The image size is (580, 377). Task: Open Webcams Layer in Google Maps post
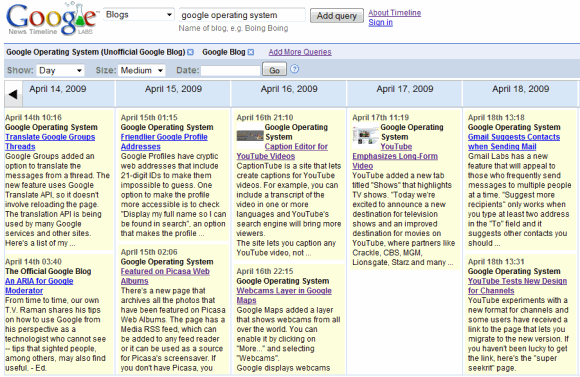(x=284, y=295)
